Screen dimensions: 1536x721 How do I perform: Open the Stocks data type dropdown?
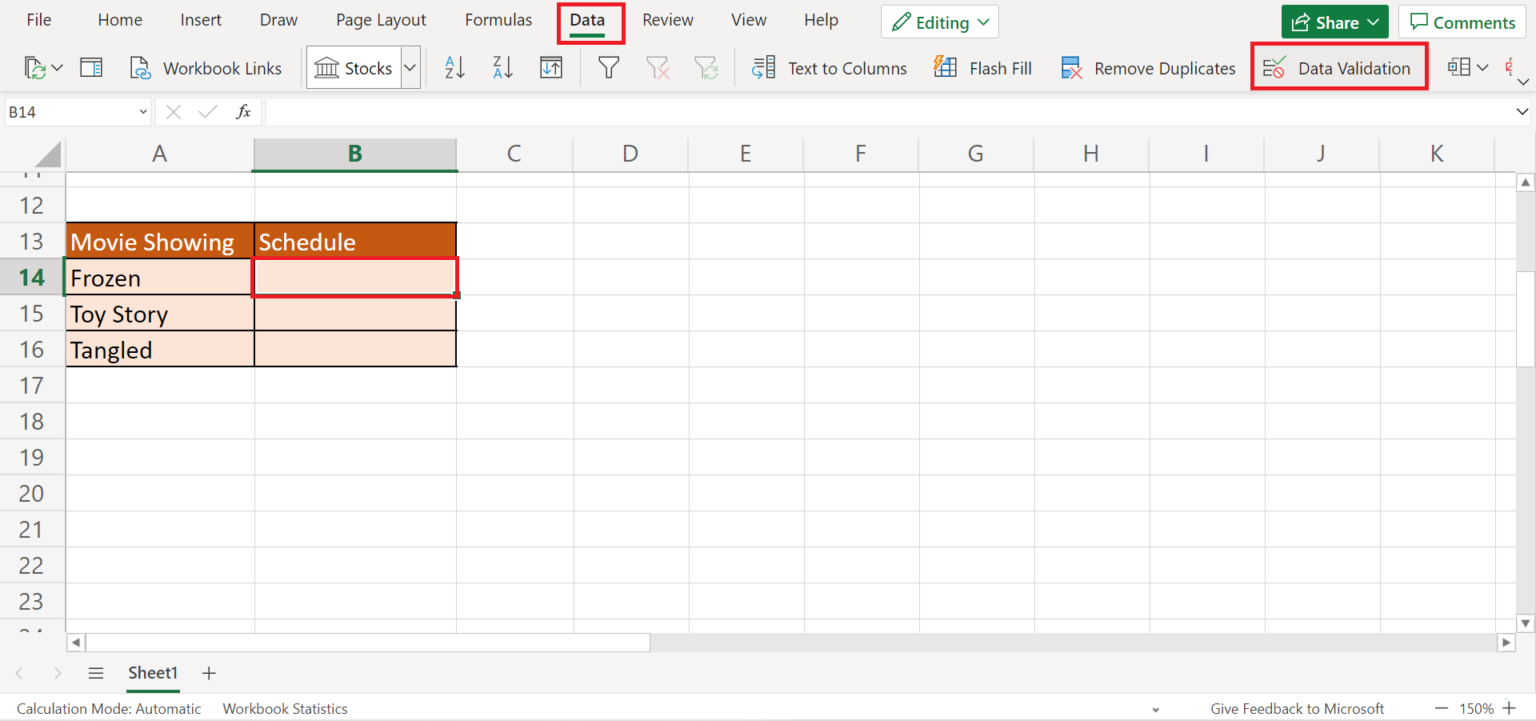click(410, 67)
